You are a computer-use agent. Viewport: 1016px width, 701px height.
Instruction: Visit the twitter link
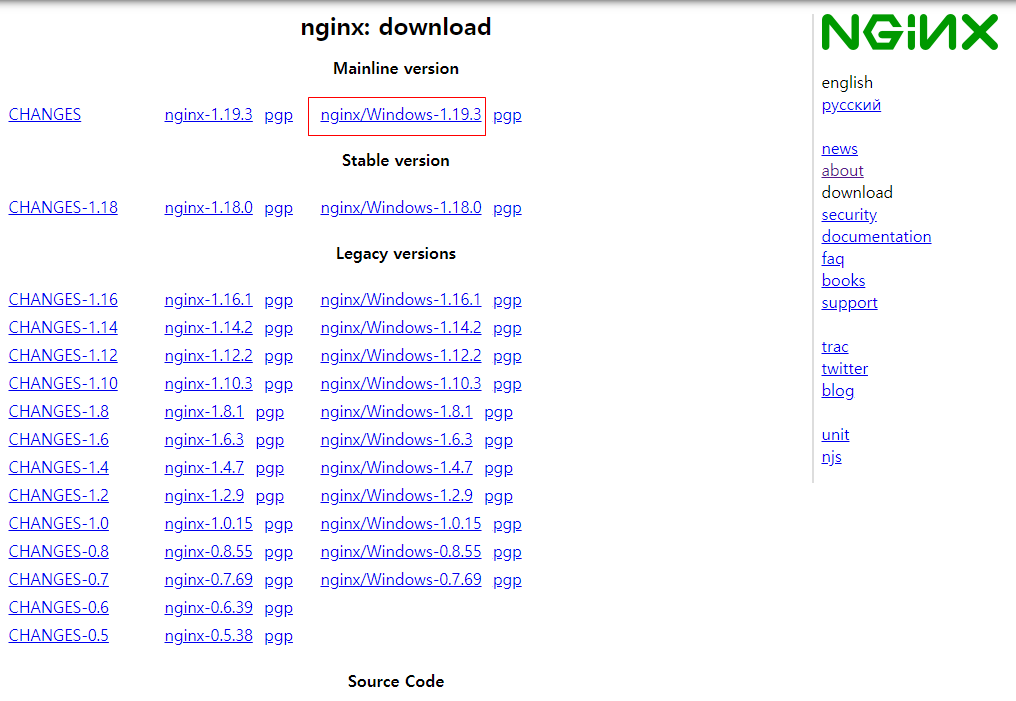tap(844, 369)
